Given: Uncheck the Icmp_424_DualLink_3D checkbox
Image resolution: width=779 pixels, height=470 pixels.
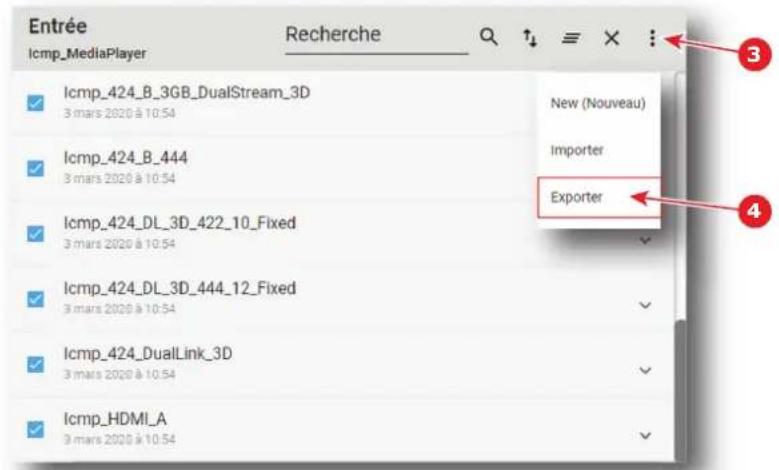Looking at the screenshot, I should click(x=35, y=364).
